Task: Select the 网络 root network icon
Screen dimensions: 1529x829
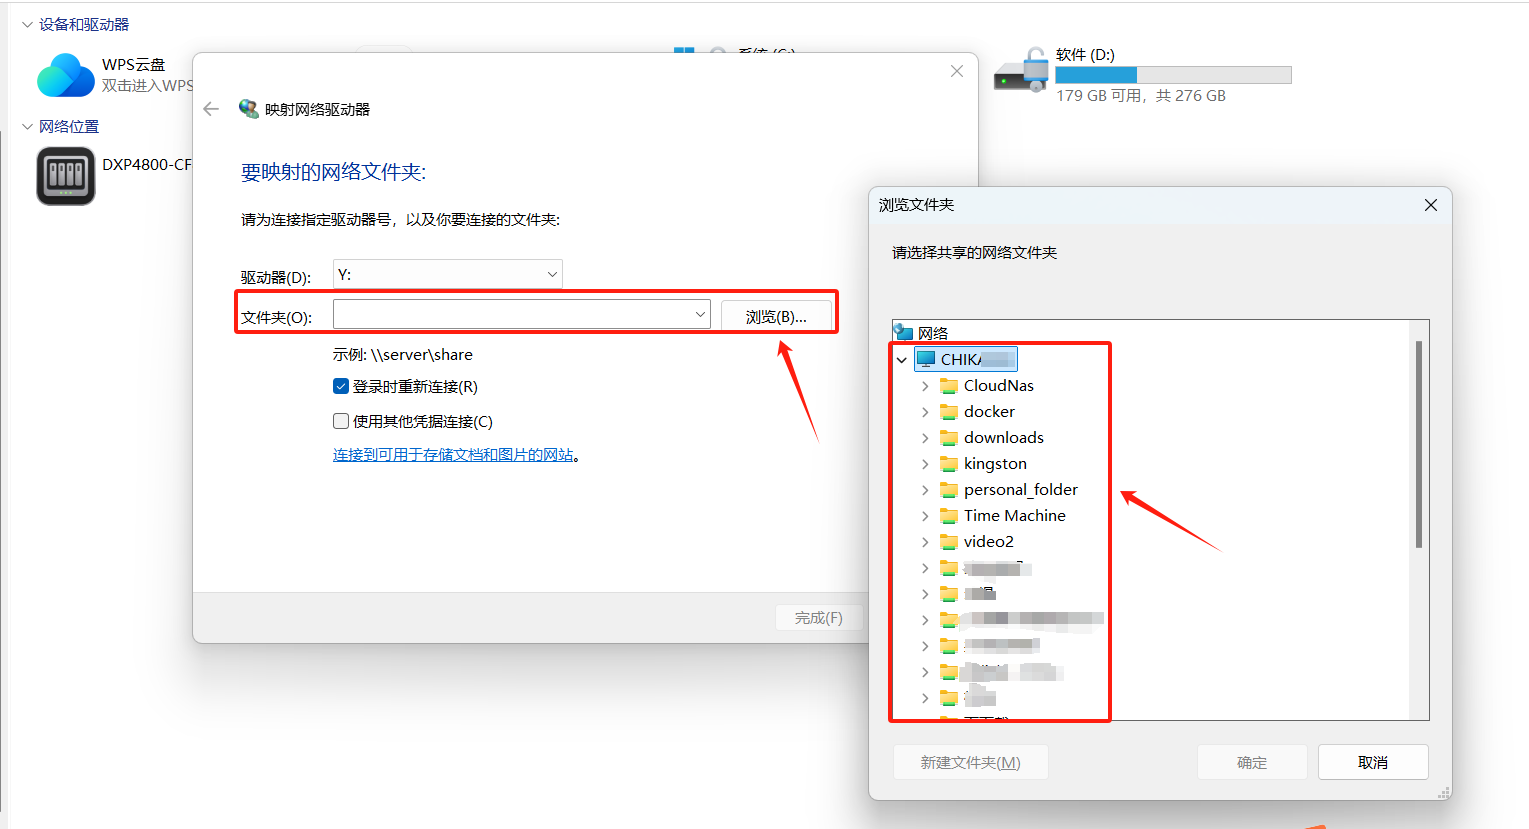Action: tap(904, 332)
